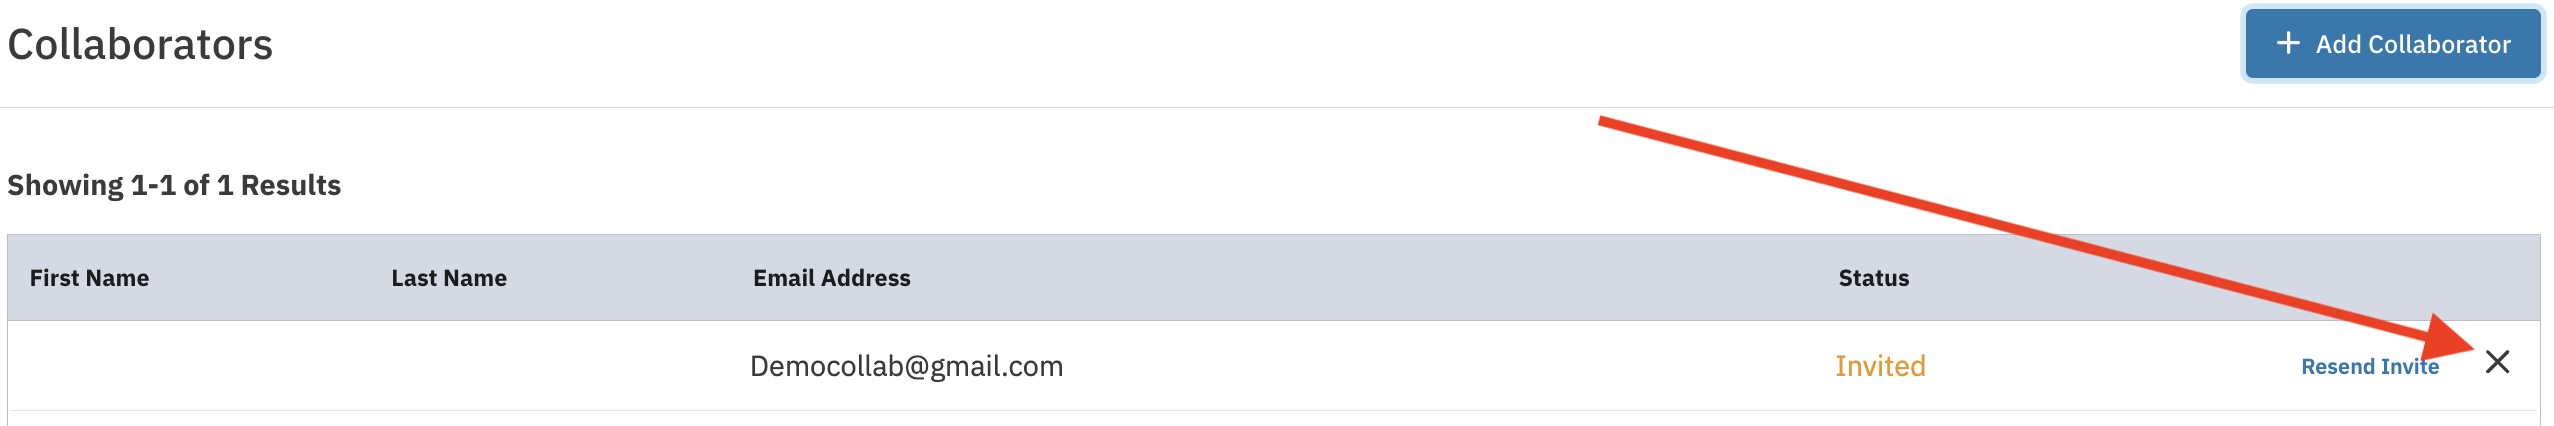The width and height of the screenshot is (2554, 426).
Task: Click the Resend Invite link
Action: coord(2369,367)
